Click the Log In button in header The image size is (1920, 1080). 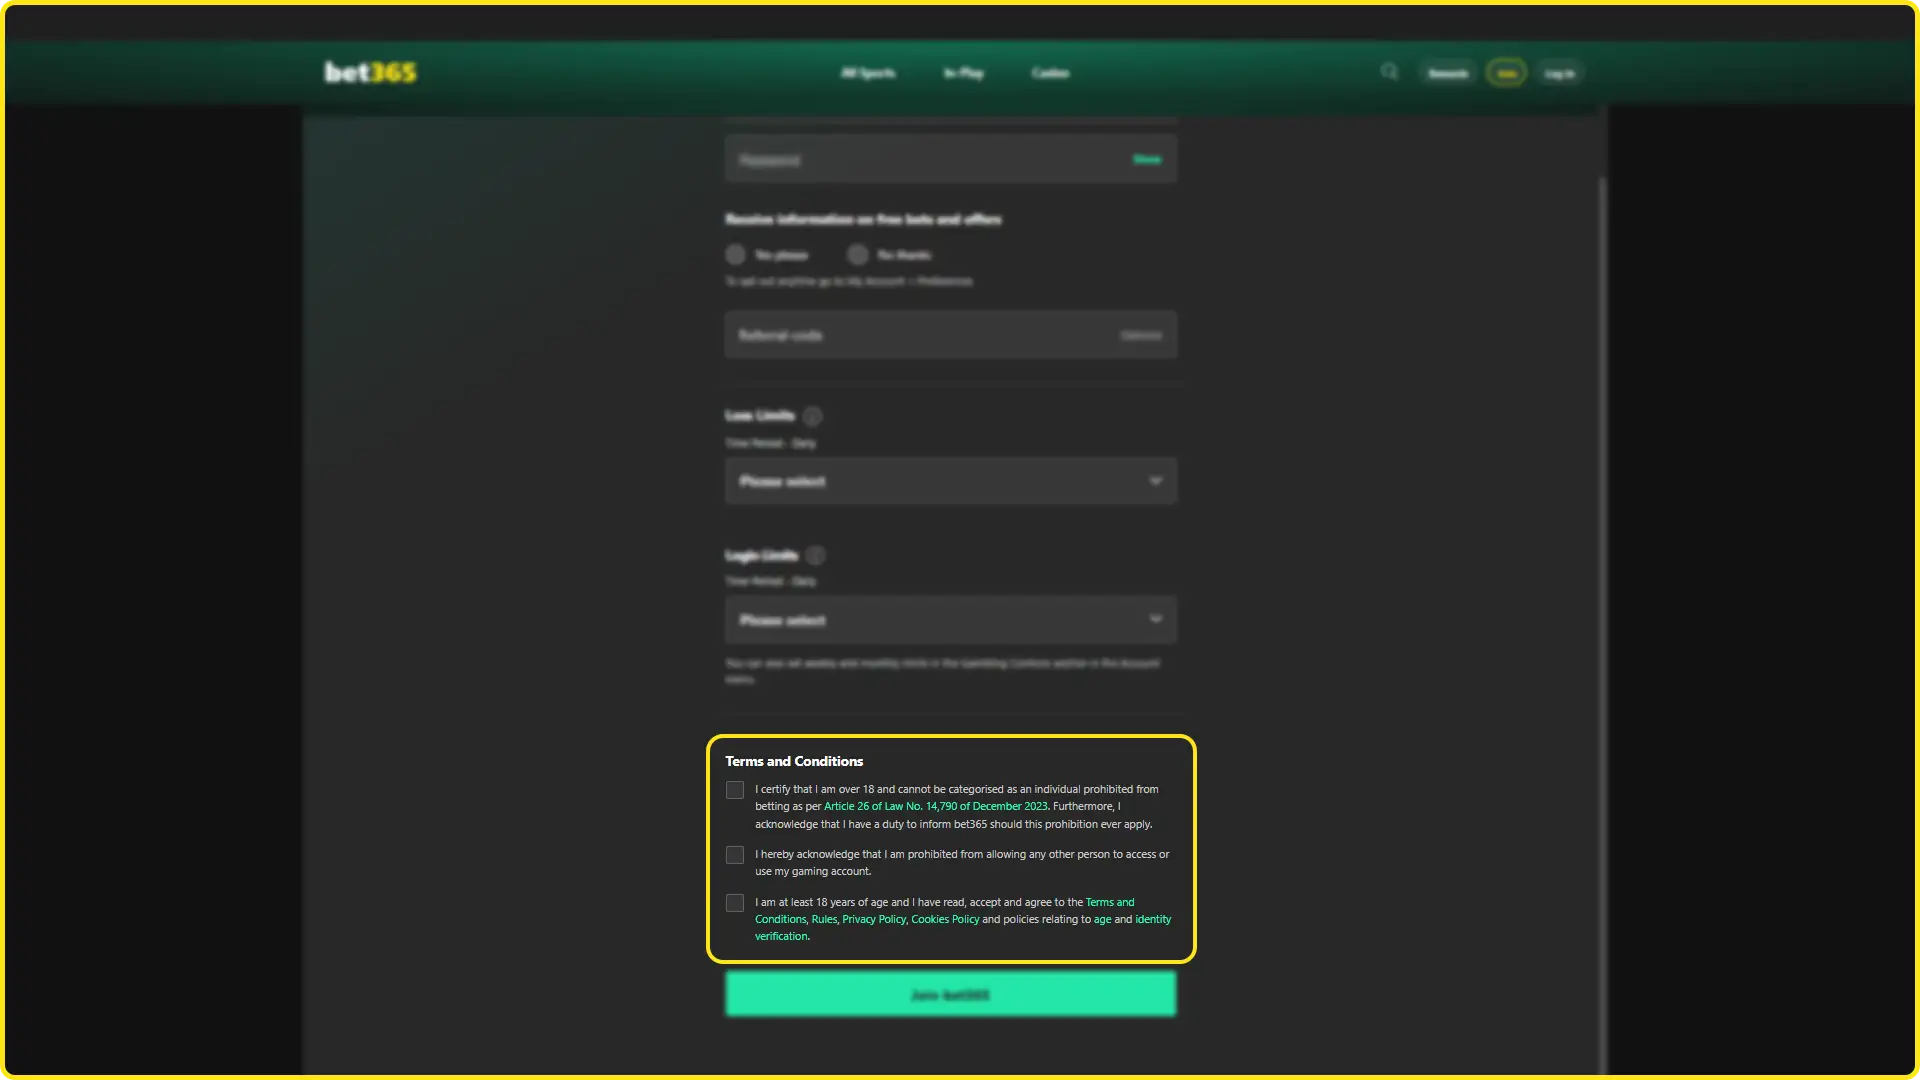pyautogui.click(x=1559, y=73)
